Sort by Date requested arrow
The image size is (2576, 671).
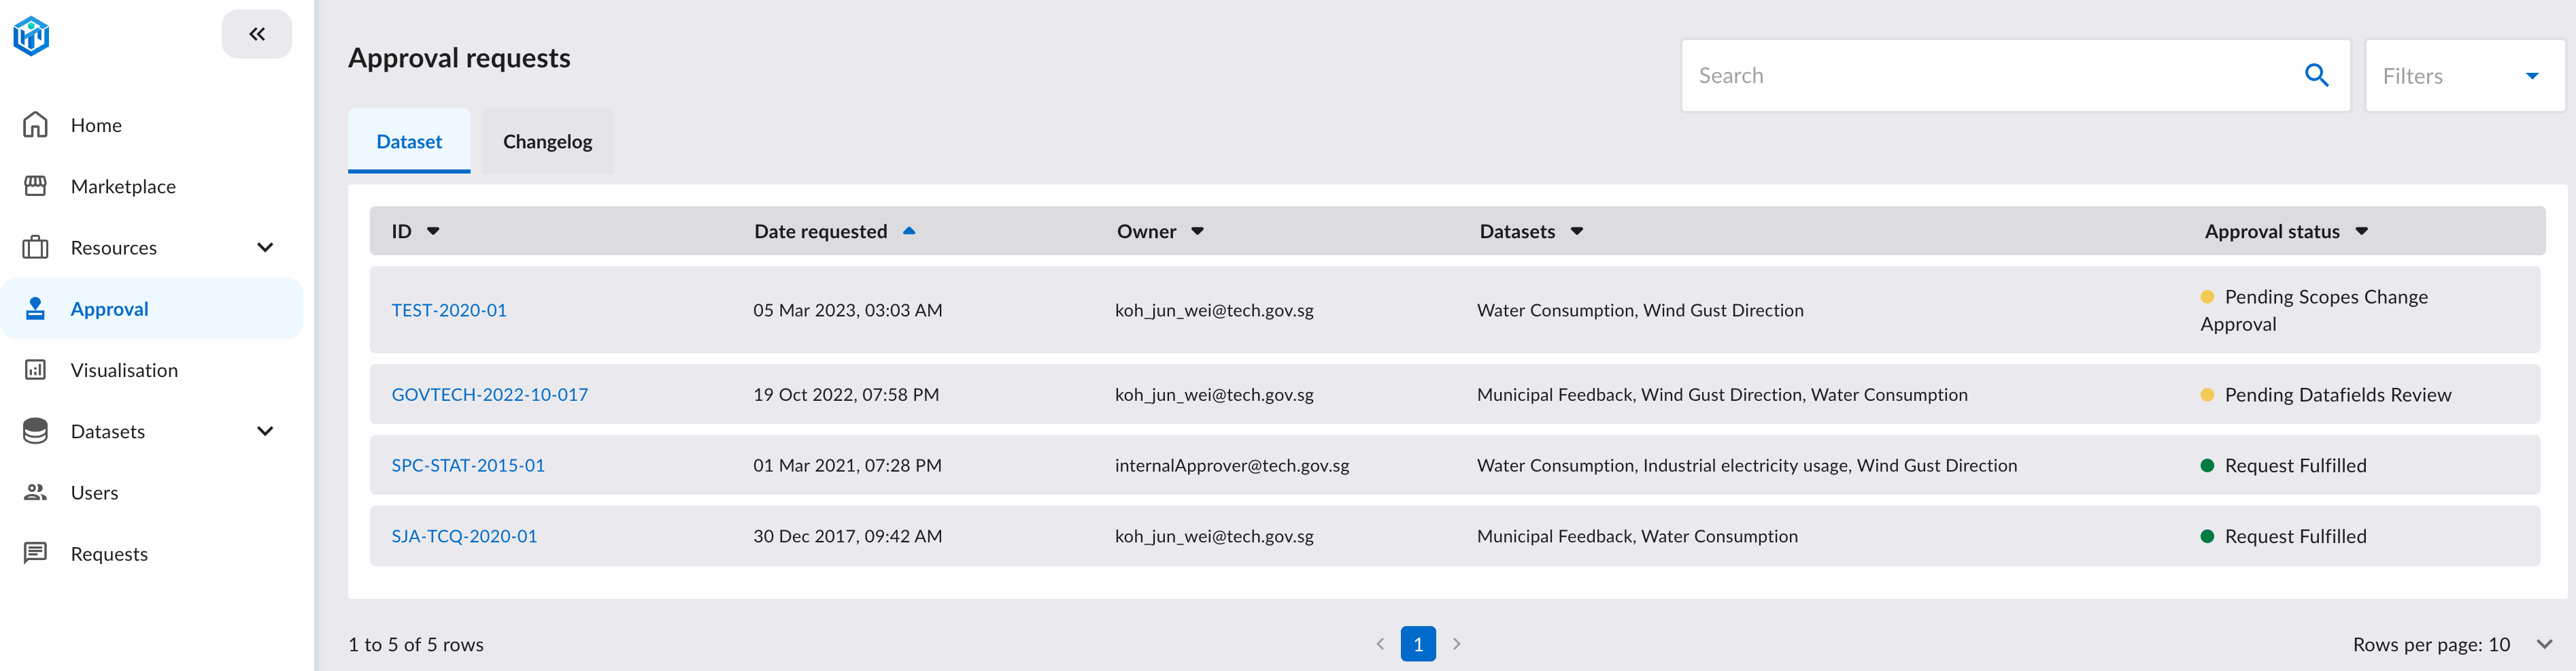click(x=909, y=231)
